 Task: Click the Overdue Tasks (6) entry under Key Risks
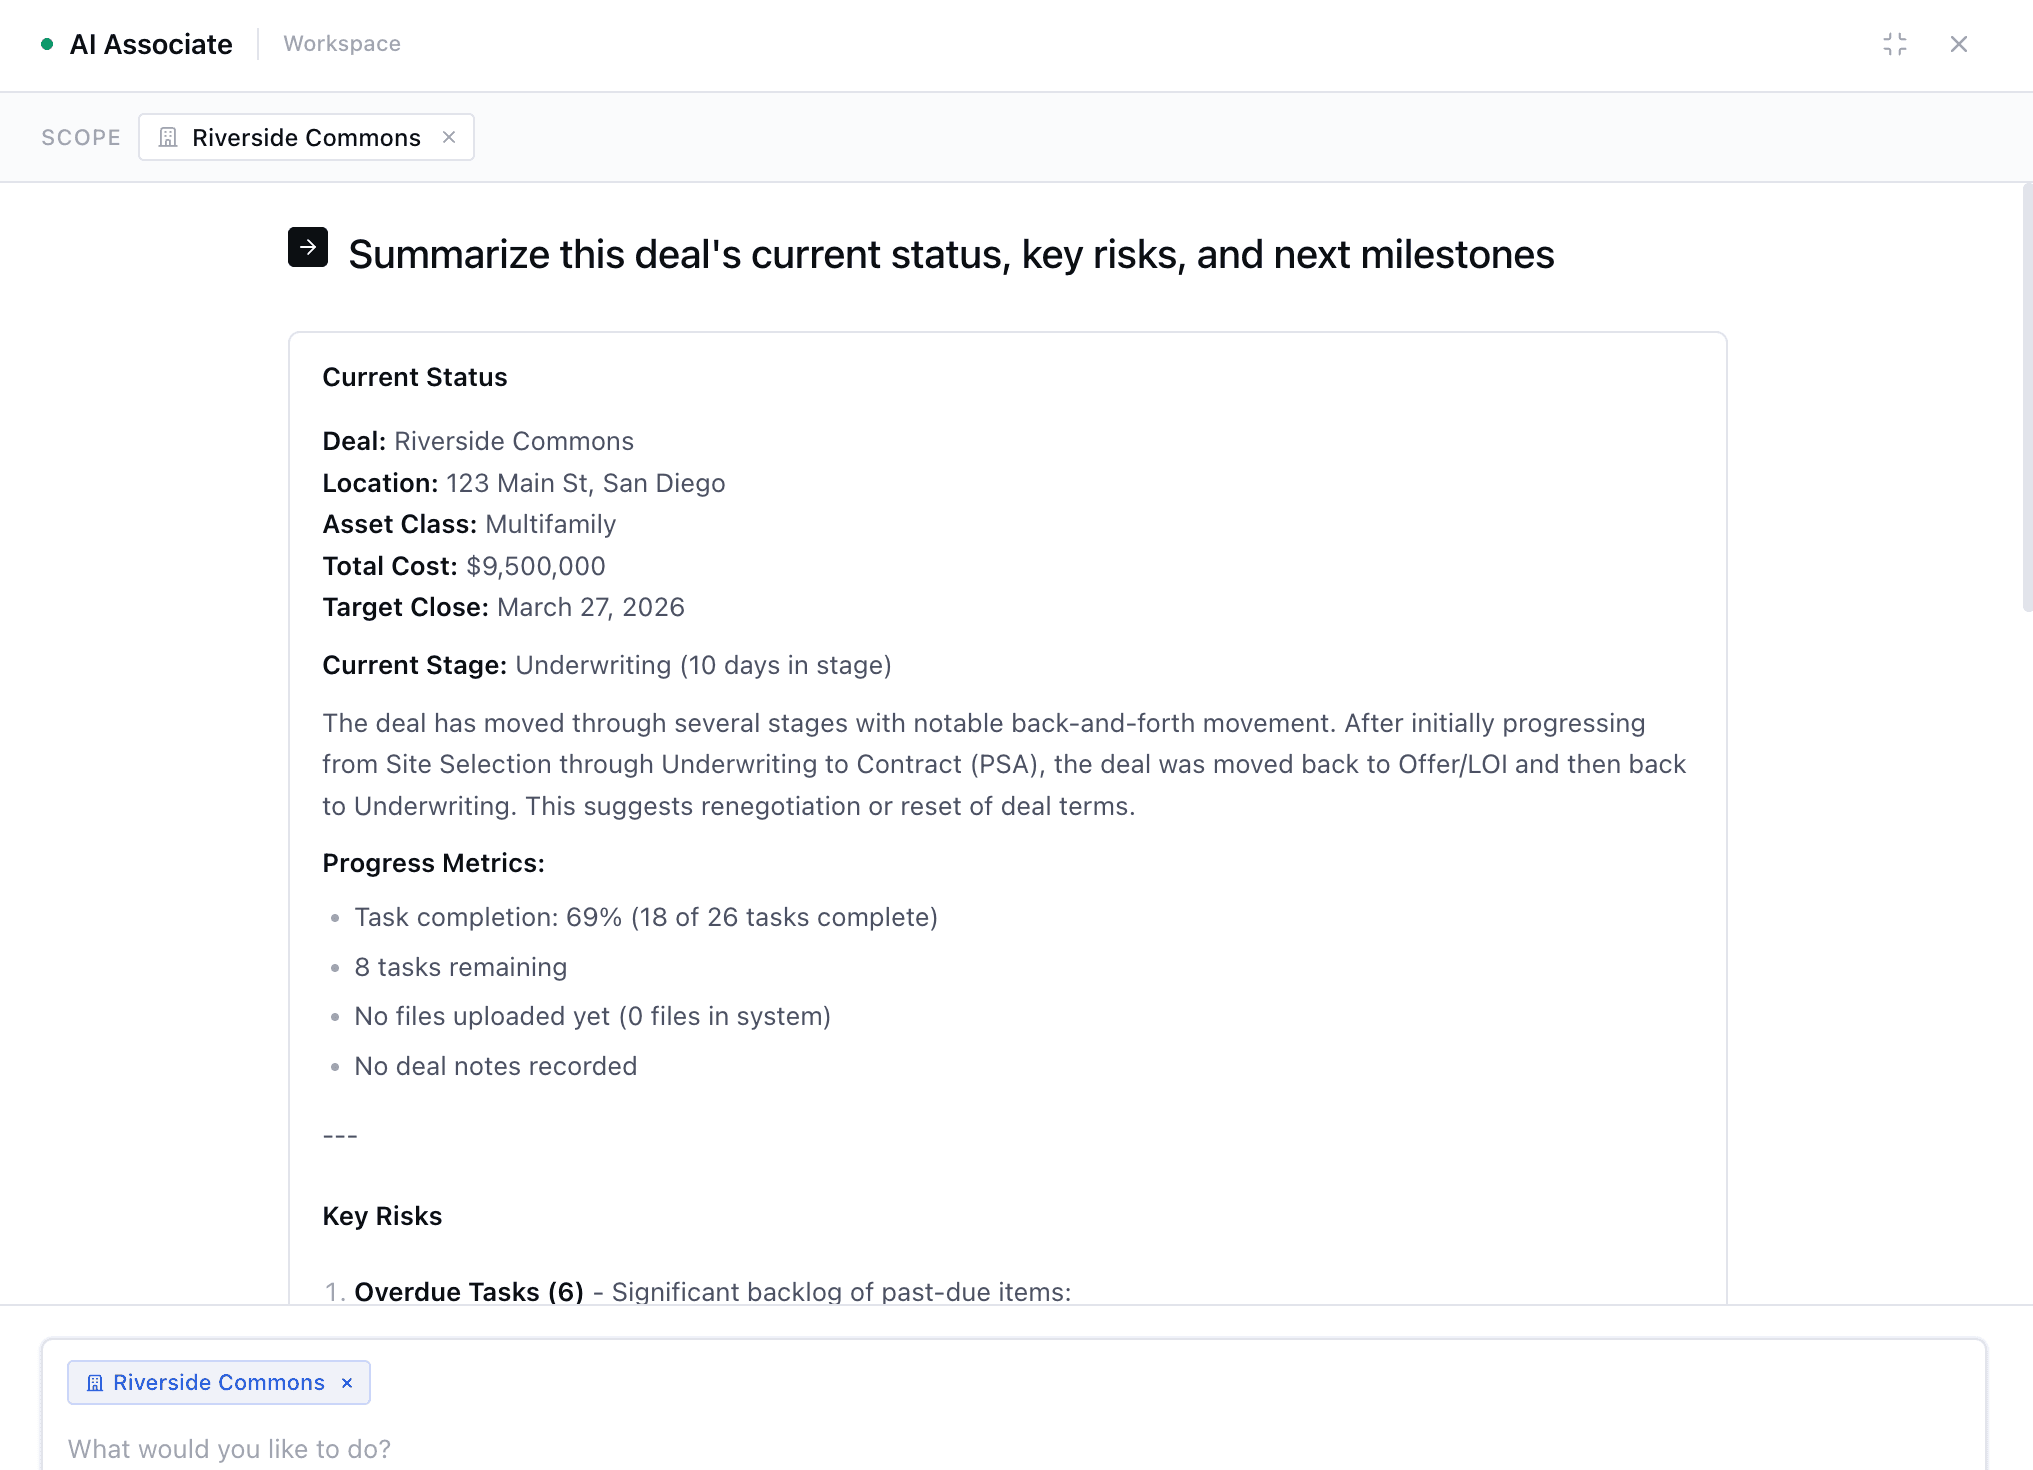tap(469, 1291)
